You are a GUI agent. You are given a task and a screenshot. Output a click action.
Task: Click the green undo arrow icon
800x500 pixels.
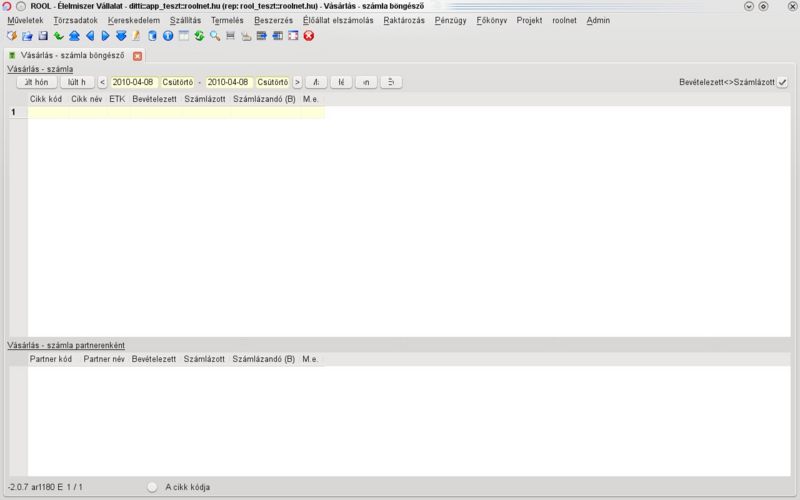pyautogui.click(x=59, y=36)
